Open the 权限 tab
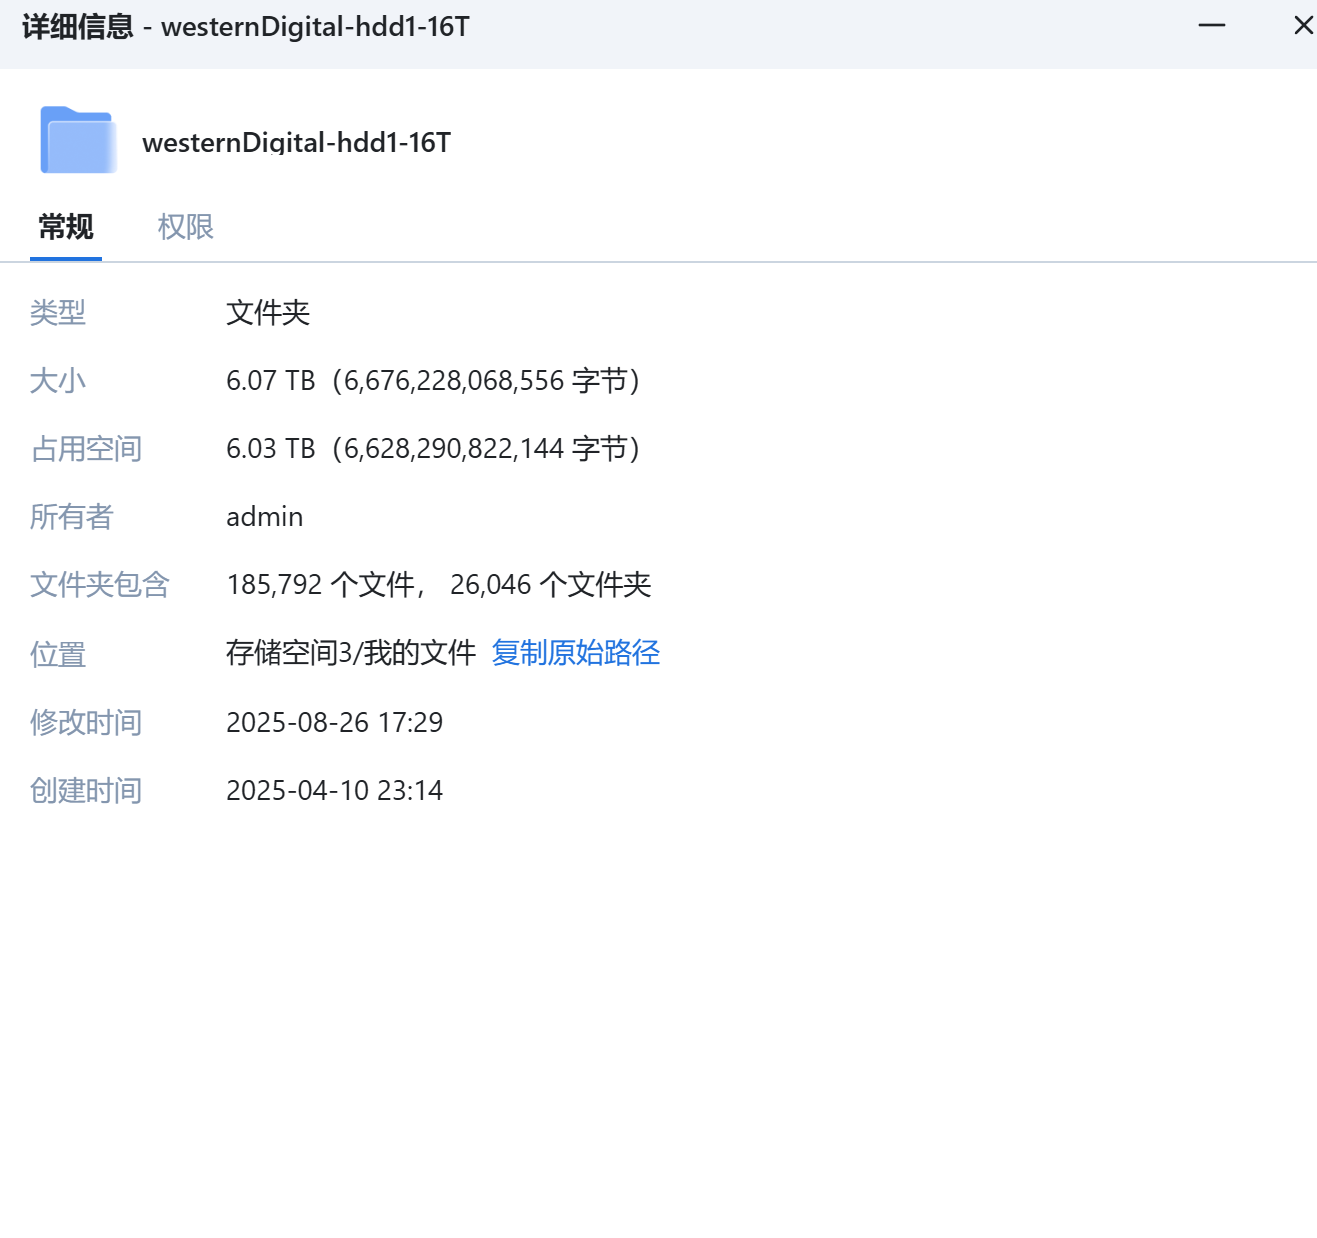The width and height of the screenshot is (1317, 1238). click(x=186, y=227)
